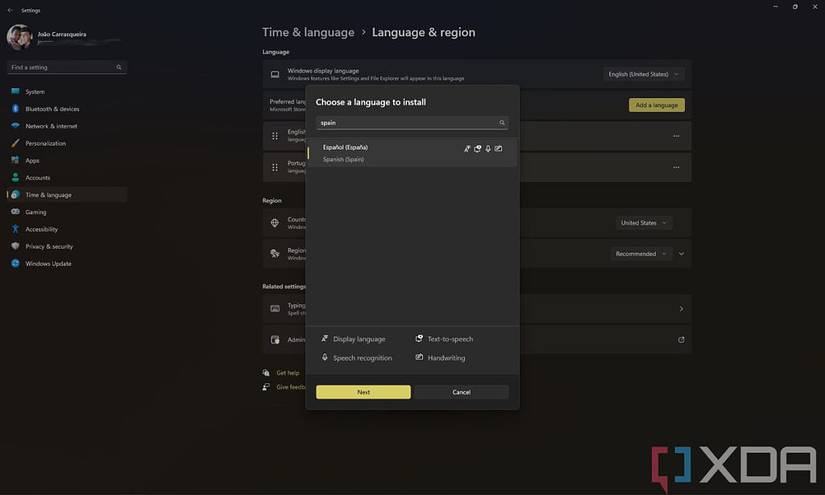Open Network & internet in sidebar

pos(66,126)
